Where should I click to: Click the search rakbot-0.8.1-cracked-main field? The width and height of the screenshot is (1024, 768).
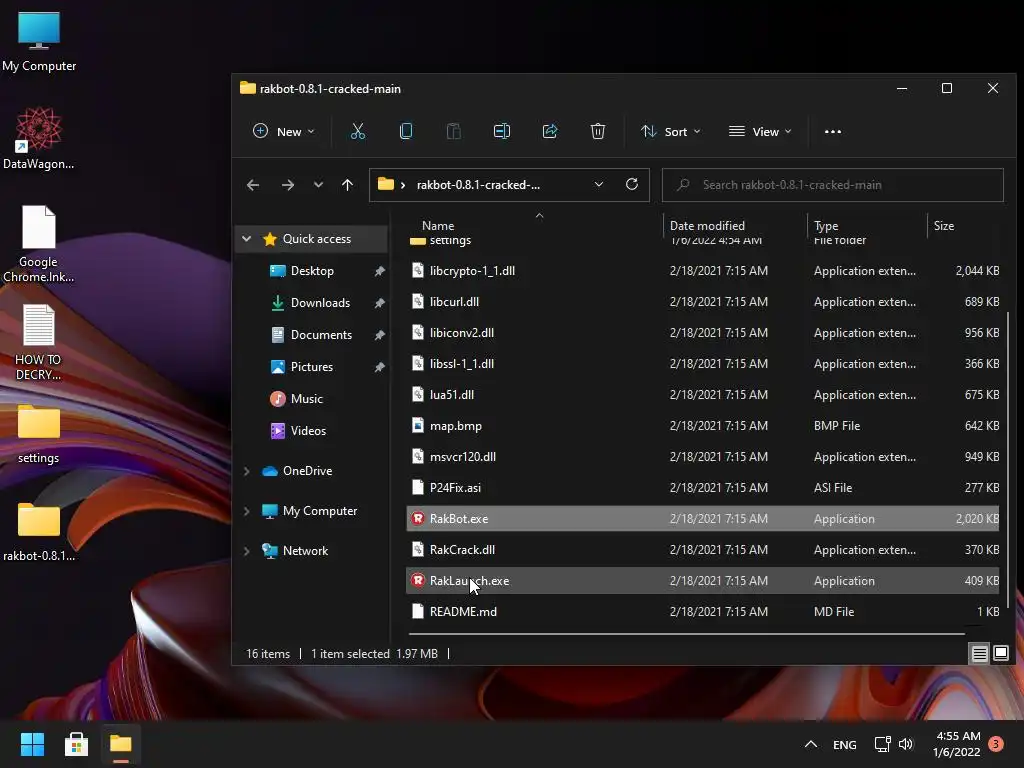pos(833,185)
